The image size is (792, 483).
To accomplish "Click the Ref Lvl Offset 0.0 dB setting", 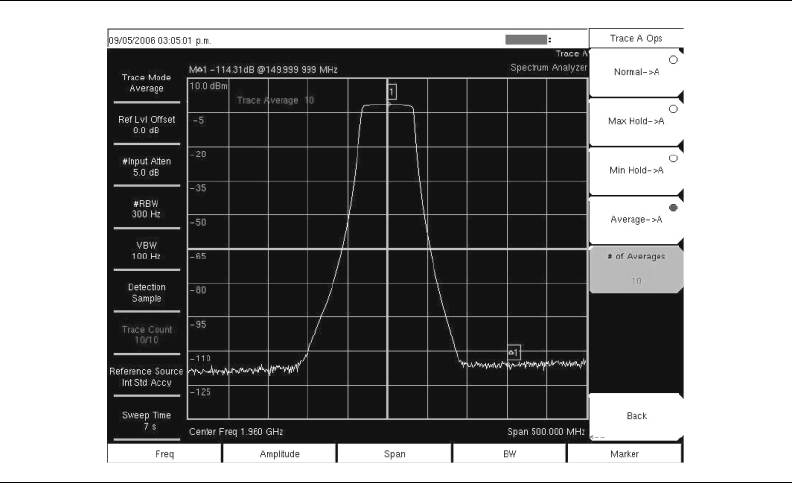I will point(146,125).
